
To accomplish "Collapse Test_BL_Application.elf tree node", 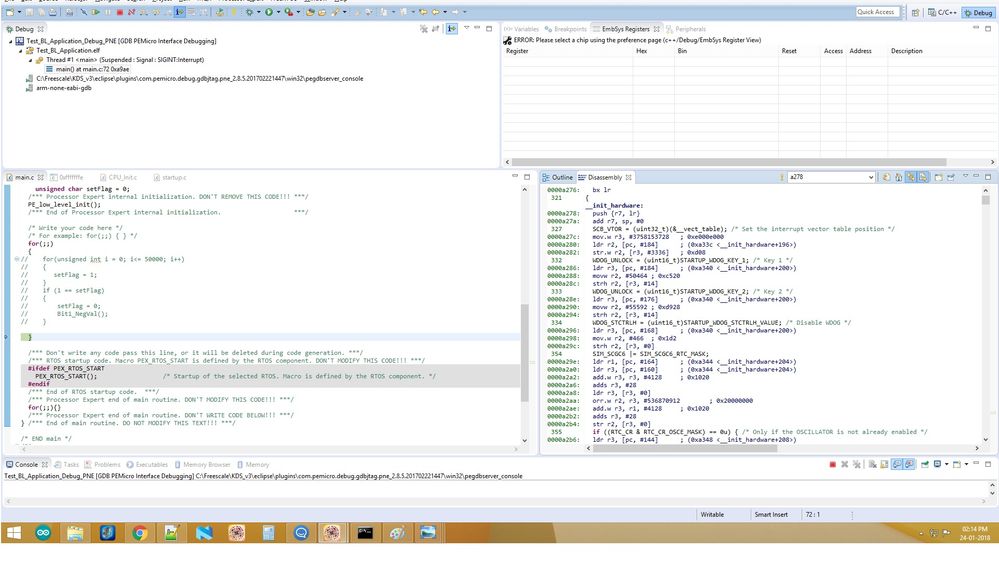I will [20, 51].
